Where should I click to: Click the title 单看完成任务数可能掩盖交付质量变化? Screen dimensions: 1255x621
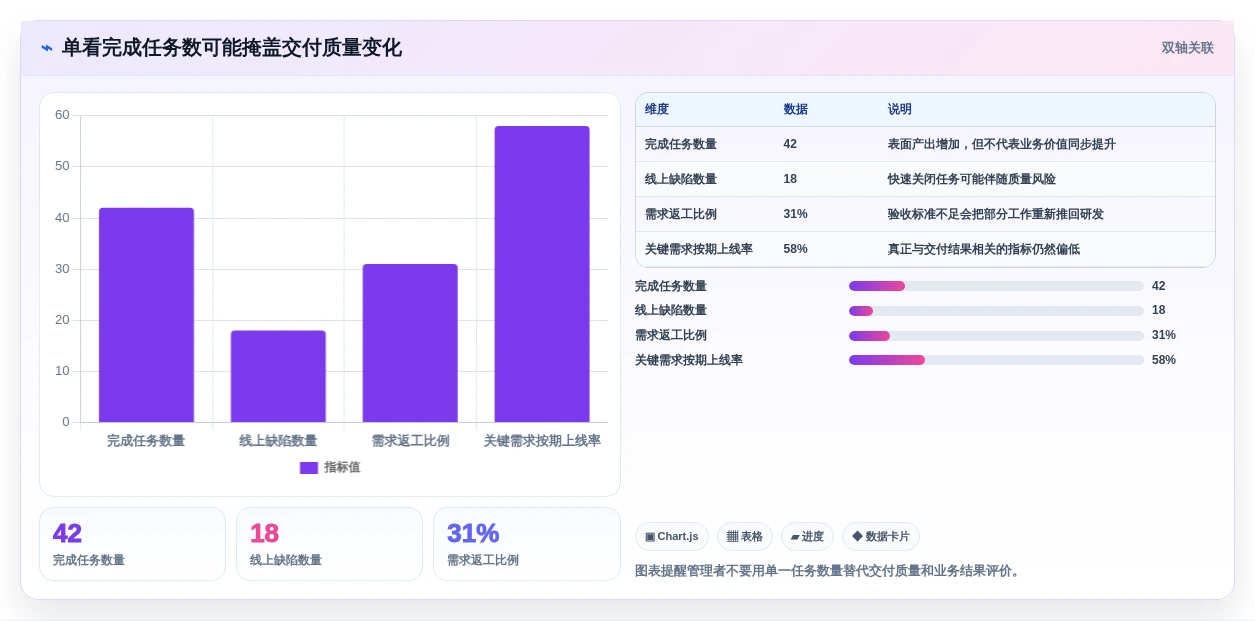(x=232, y=48)
